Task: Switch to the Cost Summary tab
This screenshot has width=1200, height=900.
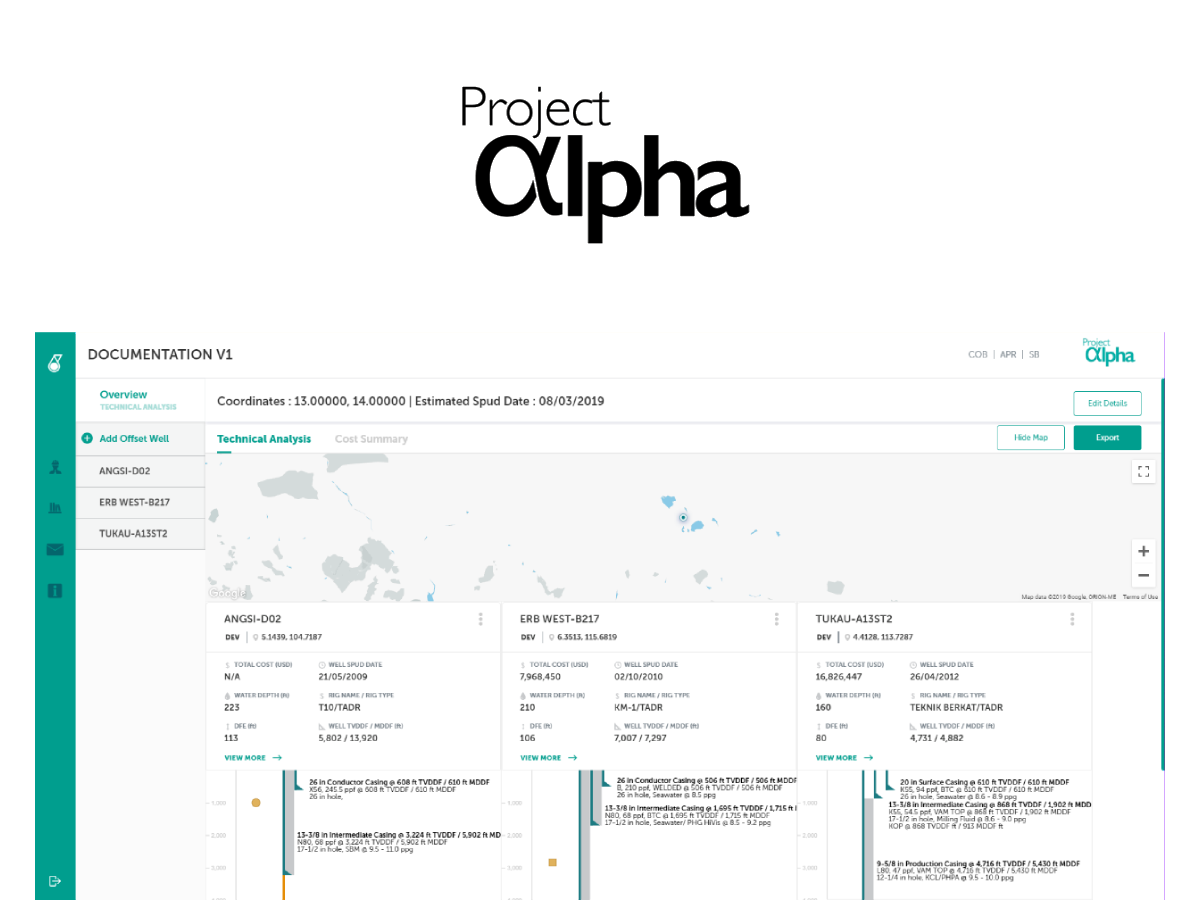Action: tap(371, 439)
